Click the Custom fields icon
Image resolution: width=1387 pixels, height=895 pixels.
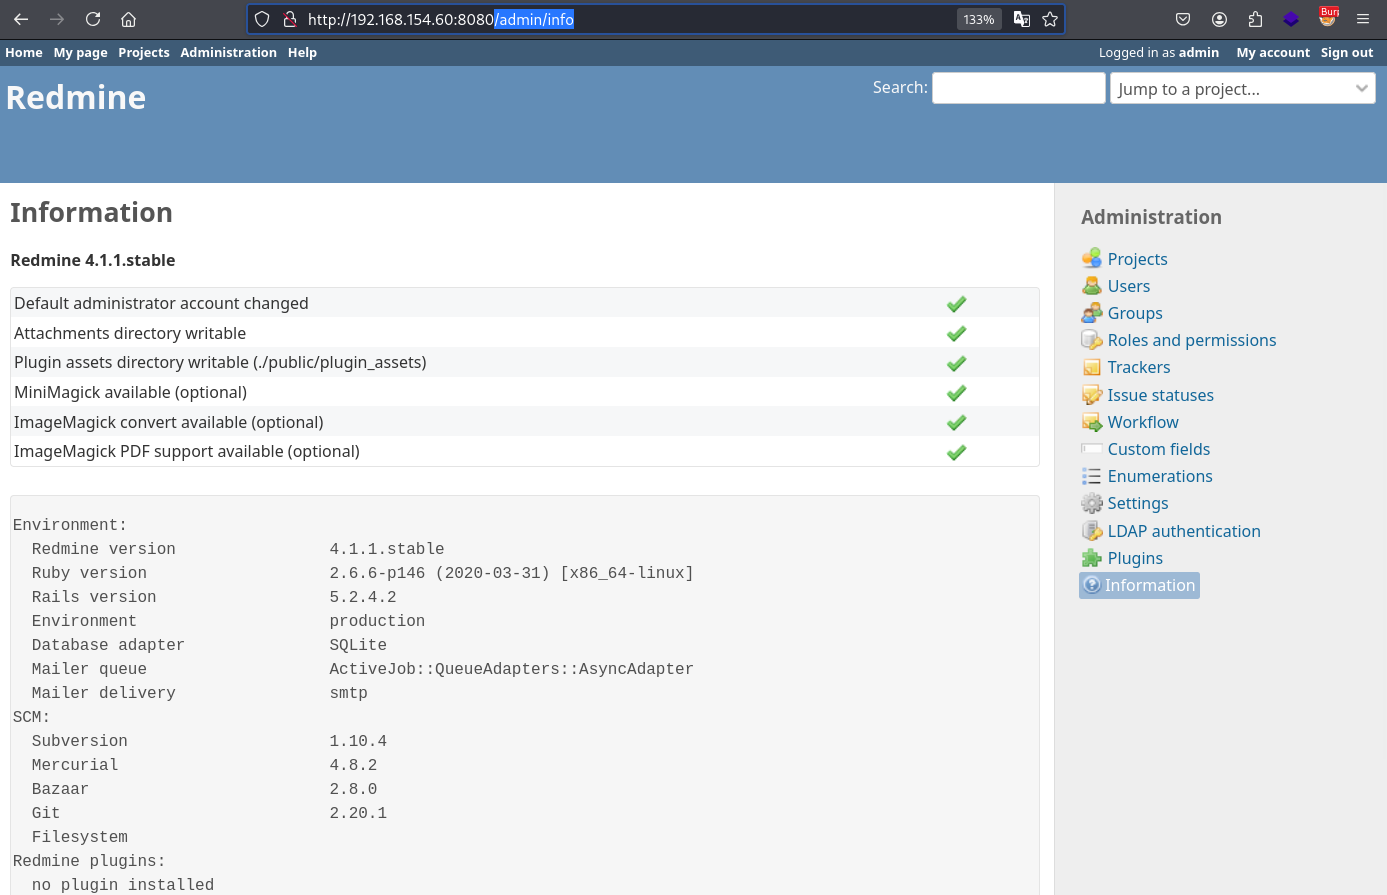click(1092, 449)
